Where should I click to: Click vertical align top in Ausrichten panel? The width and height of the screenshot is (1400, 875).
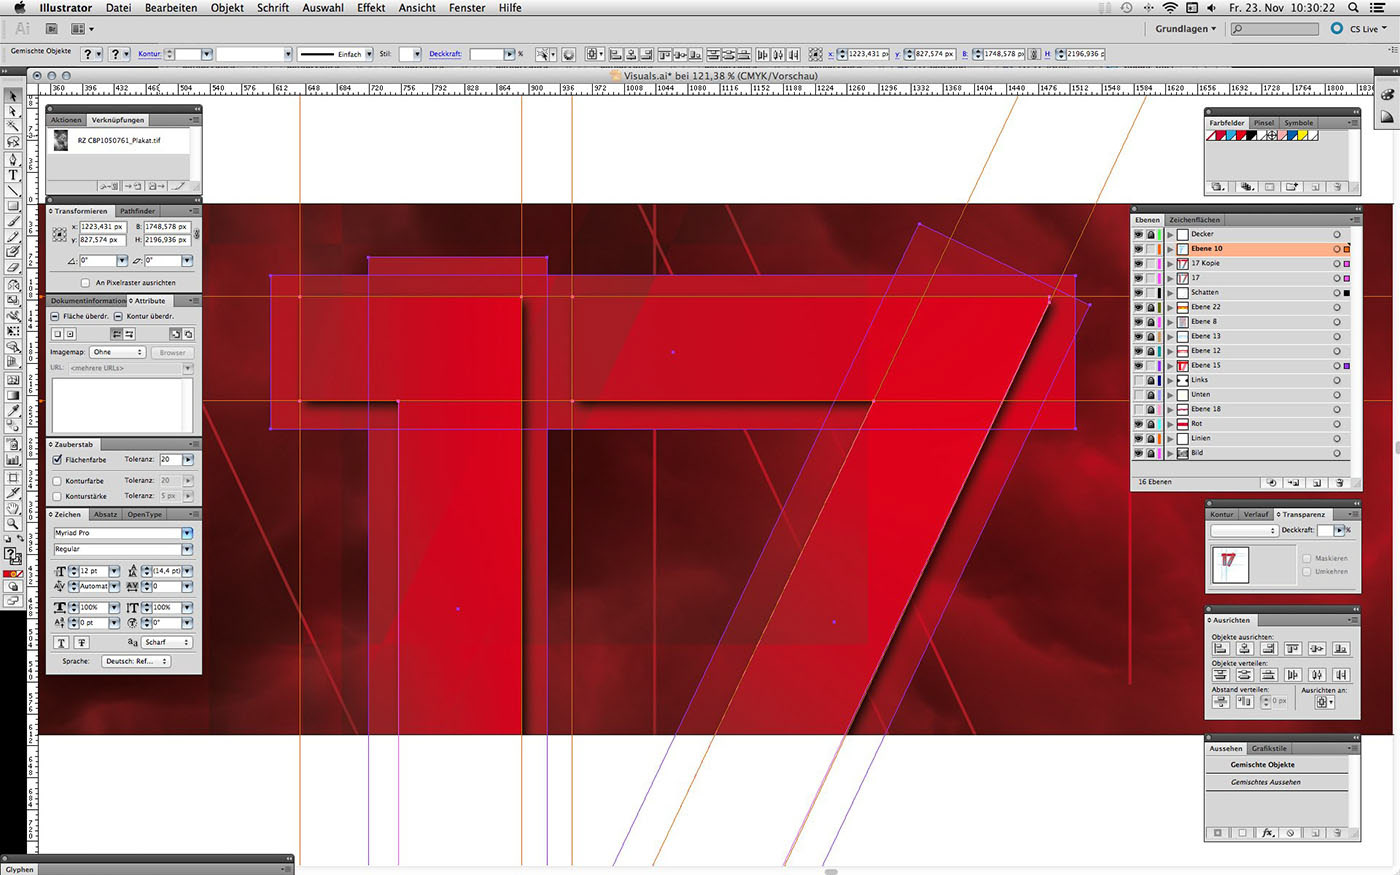coord(1293,648)
